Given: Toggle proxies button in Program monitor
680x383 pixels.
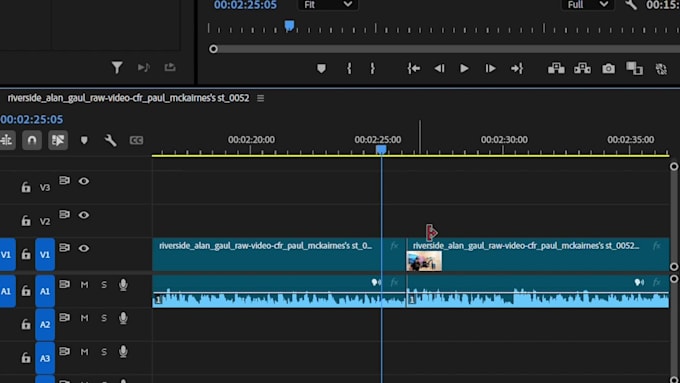Looking at the screenshot, I should 661,69.
